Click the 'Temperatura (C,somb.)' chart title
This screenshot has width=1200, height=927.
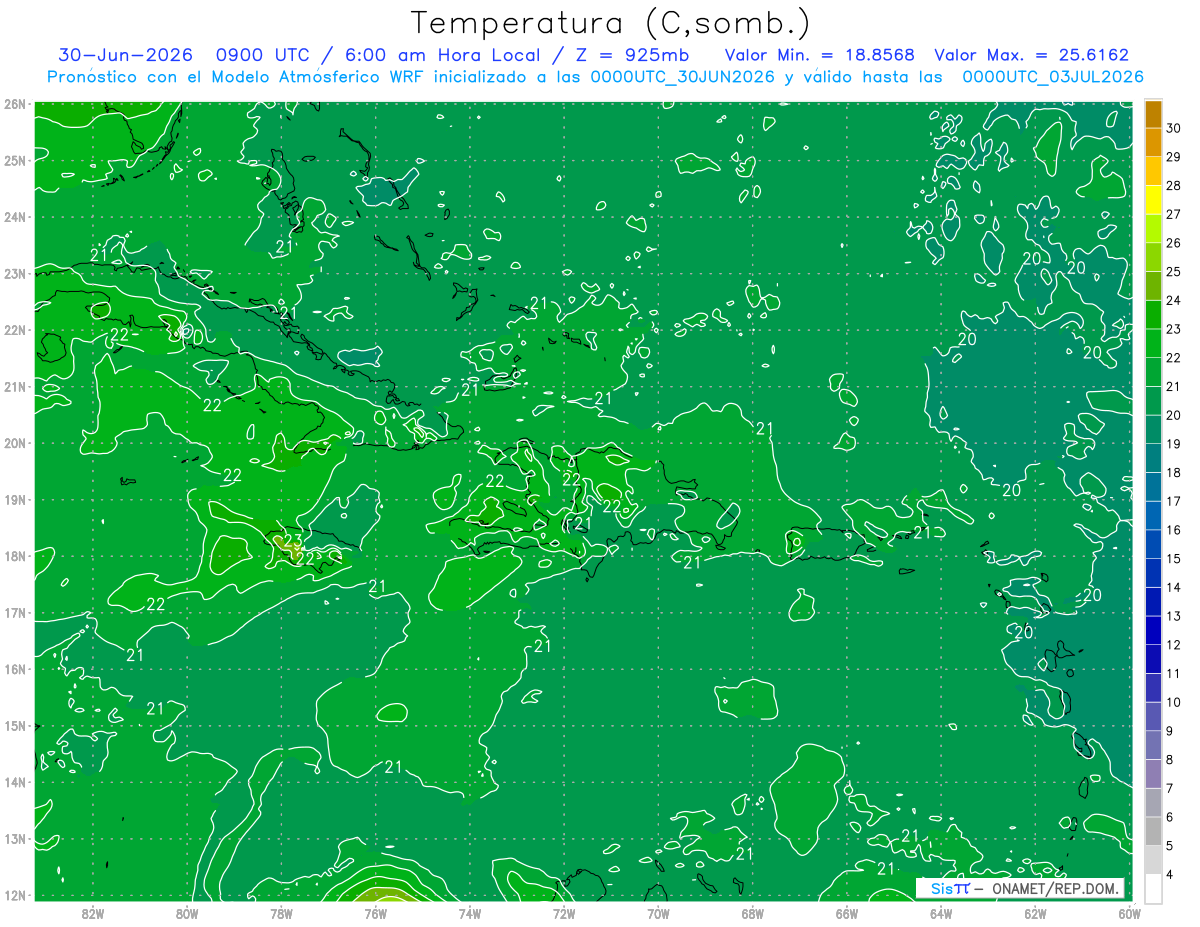(x=611, y=22)
